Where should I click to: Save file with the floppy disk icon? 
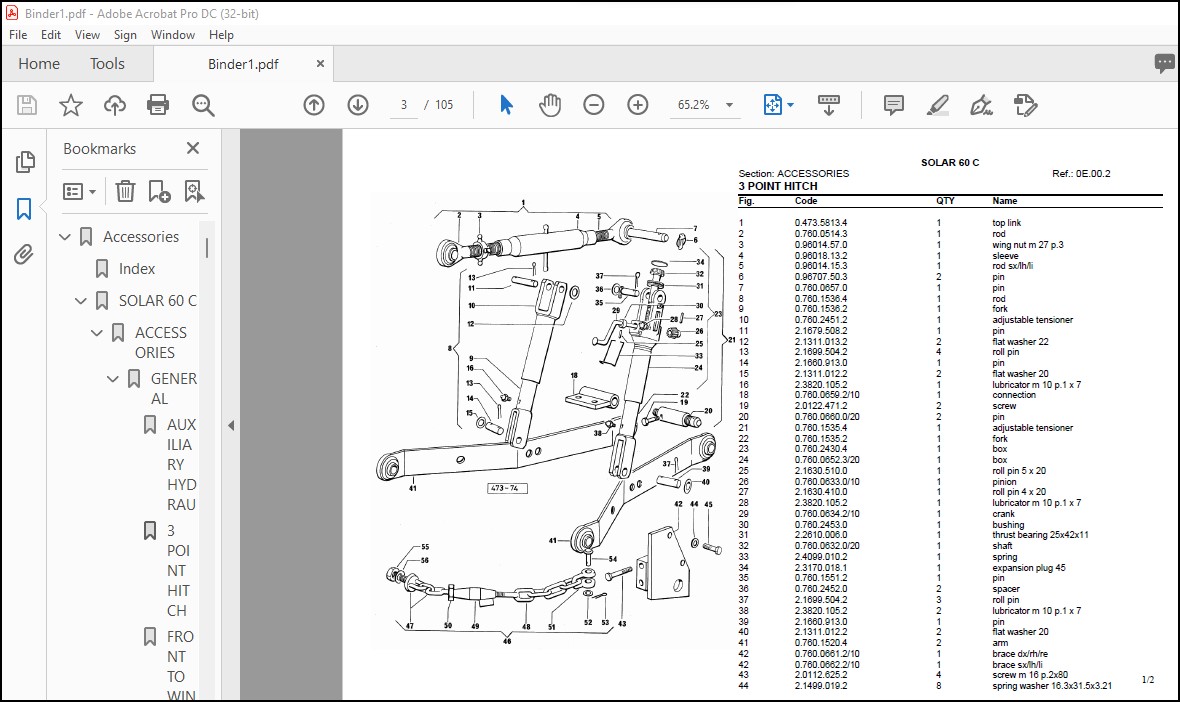click(27, 105)
